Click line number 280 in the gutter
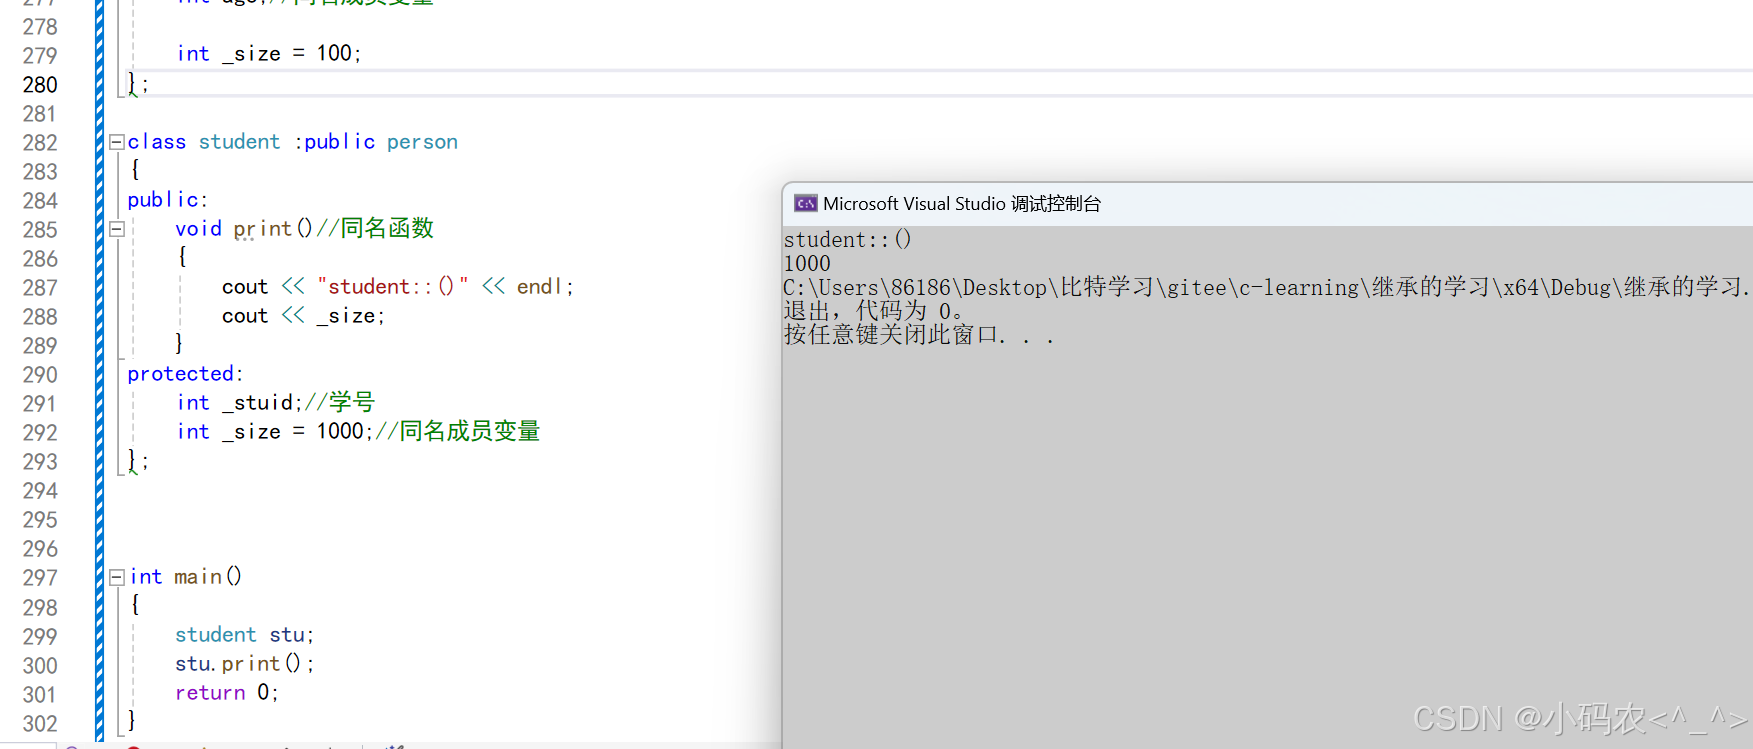Image resolution: width=1753 pixels, height=749 pixels. 40,85
